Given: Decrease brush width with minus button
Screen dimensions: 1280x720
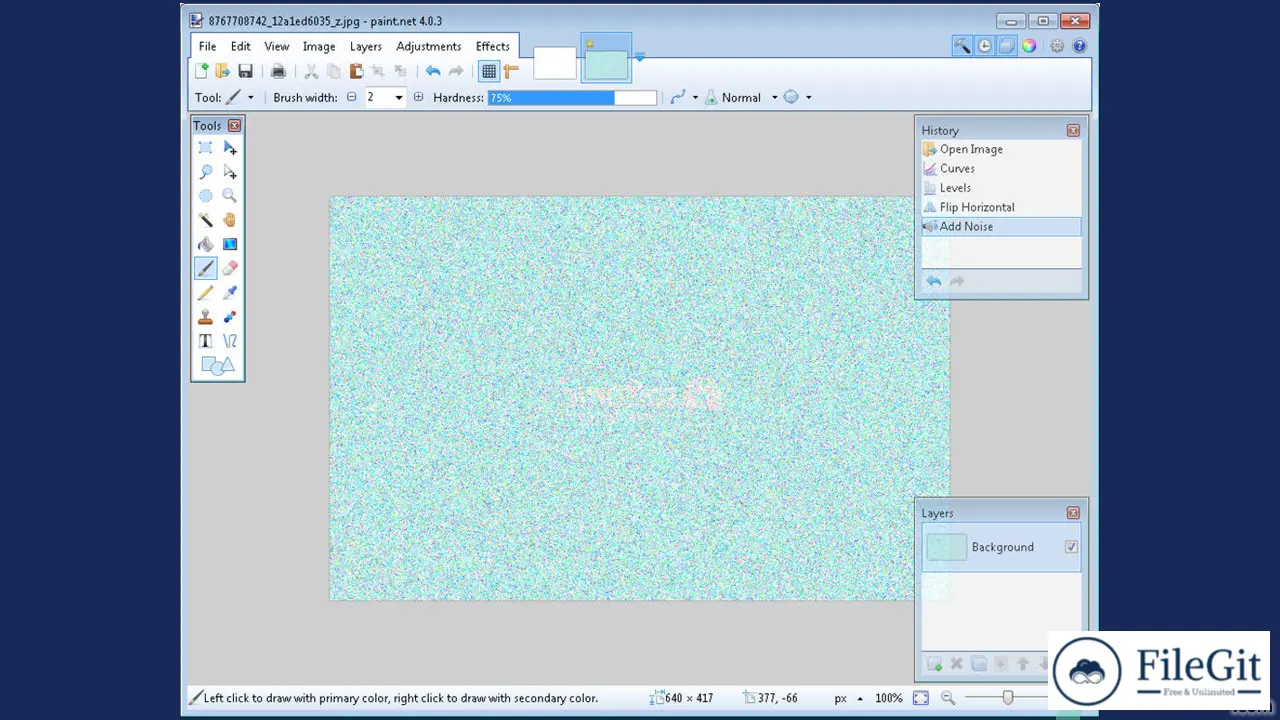Looking at the screenshot, I should (351, 98).
